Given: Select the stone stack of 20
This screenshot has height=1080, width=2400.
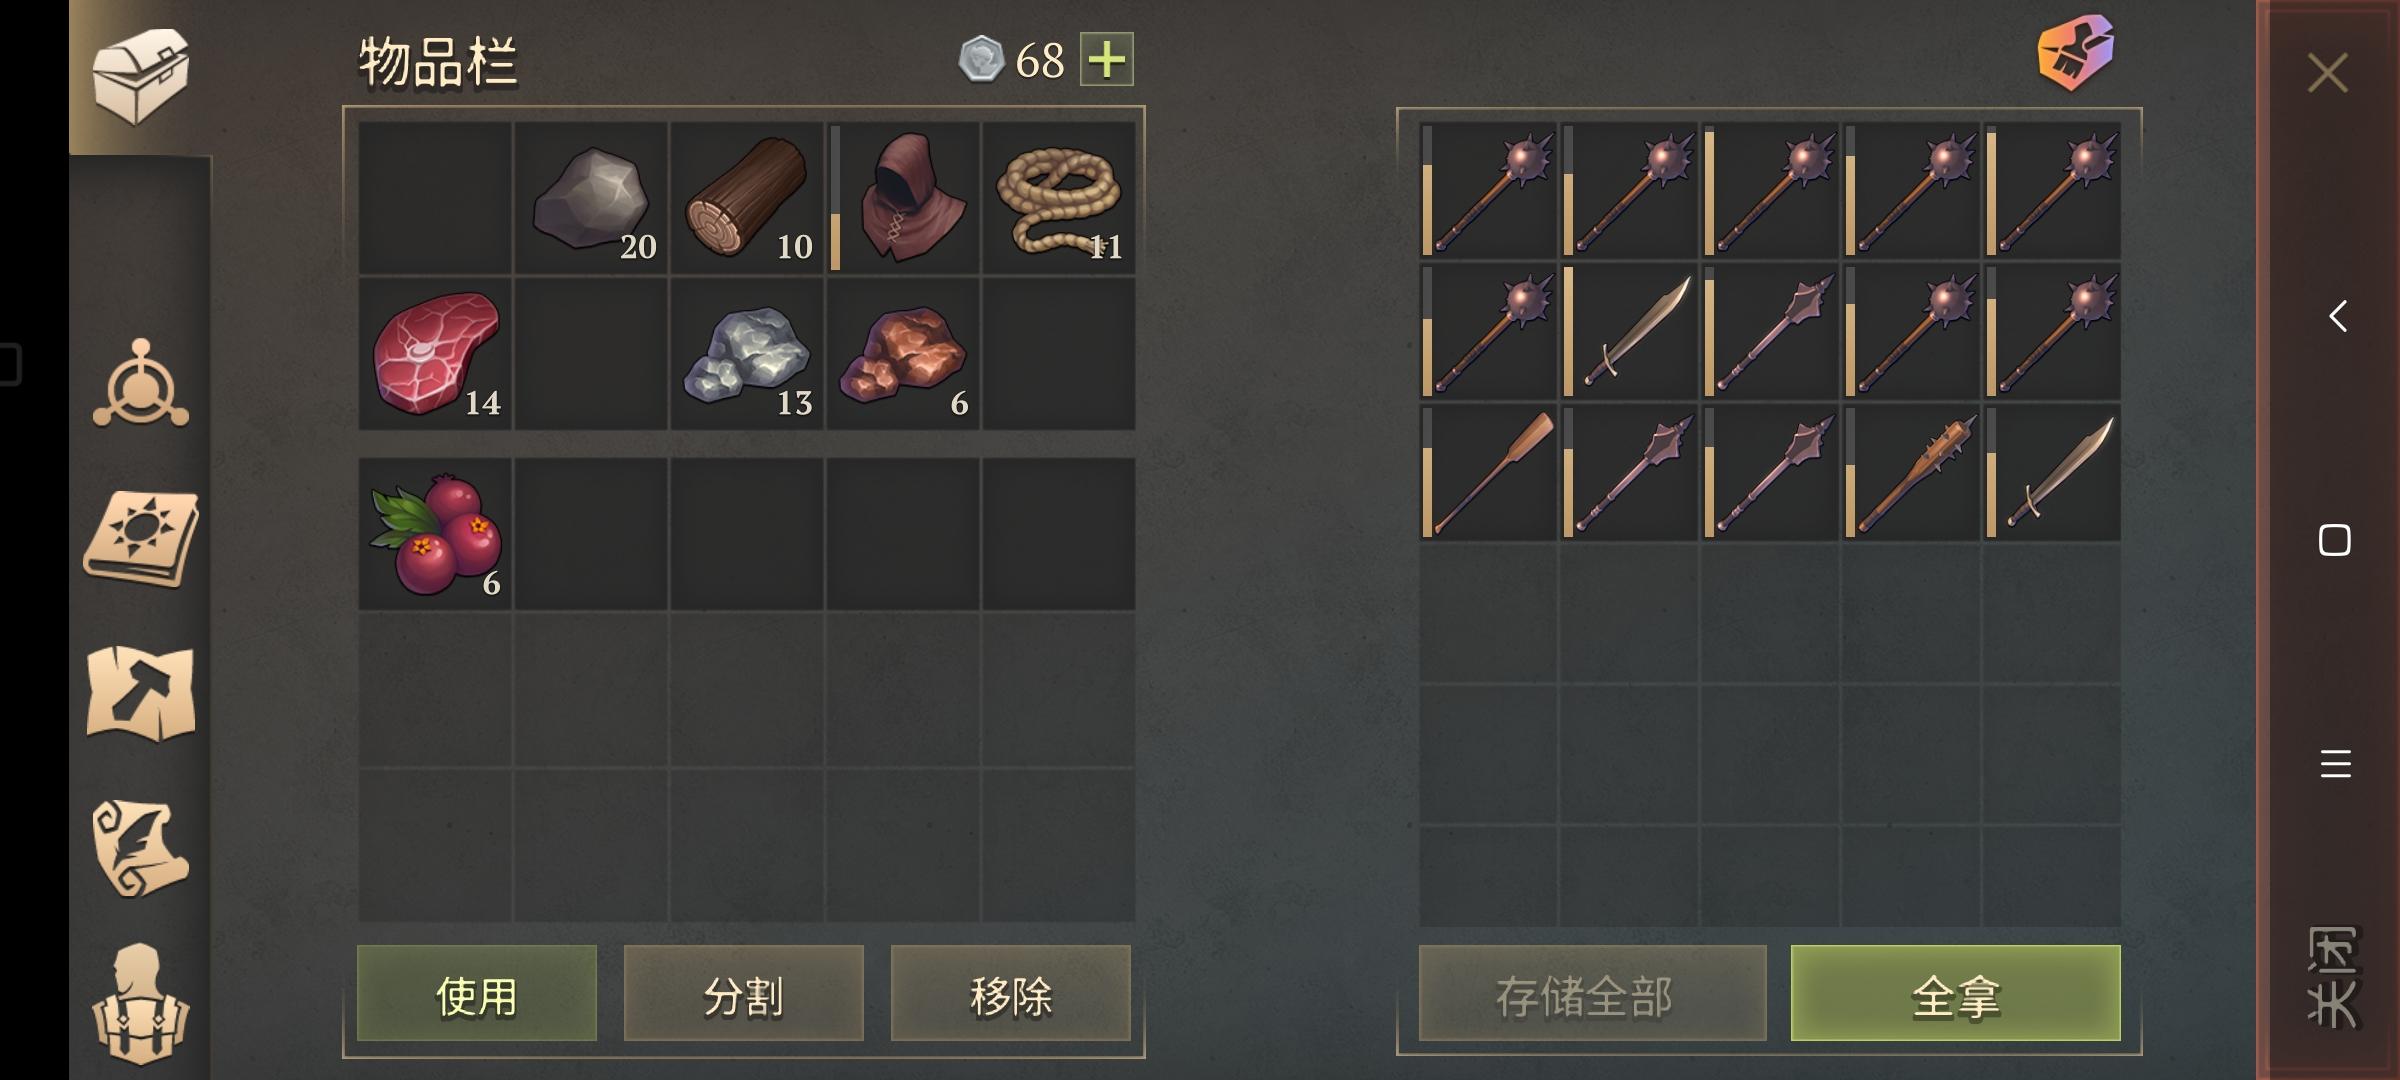Looking at the screenshot, I should pyautogui.click(x=591, y=198).
